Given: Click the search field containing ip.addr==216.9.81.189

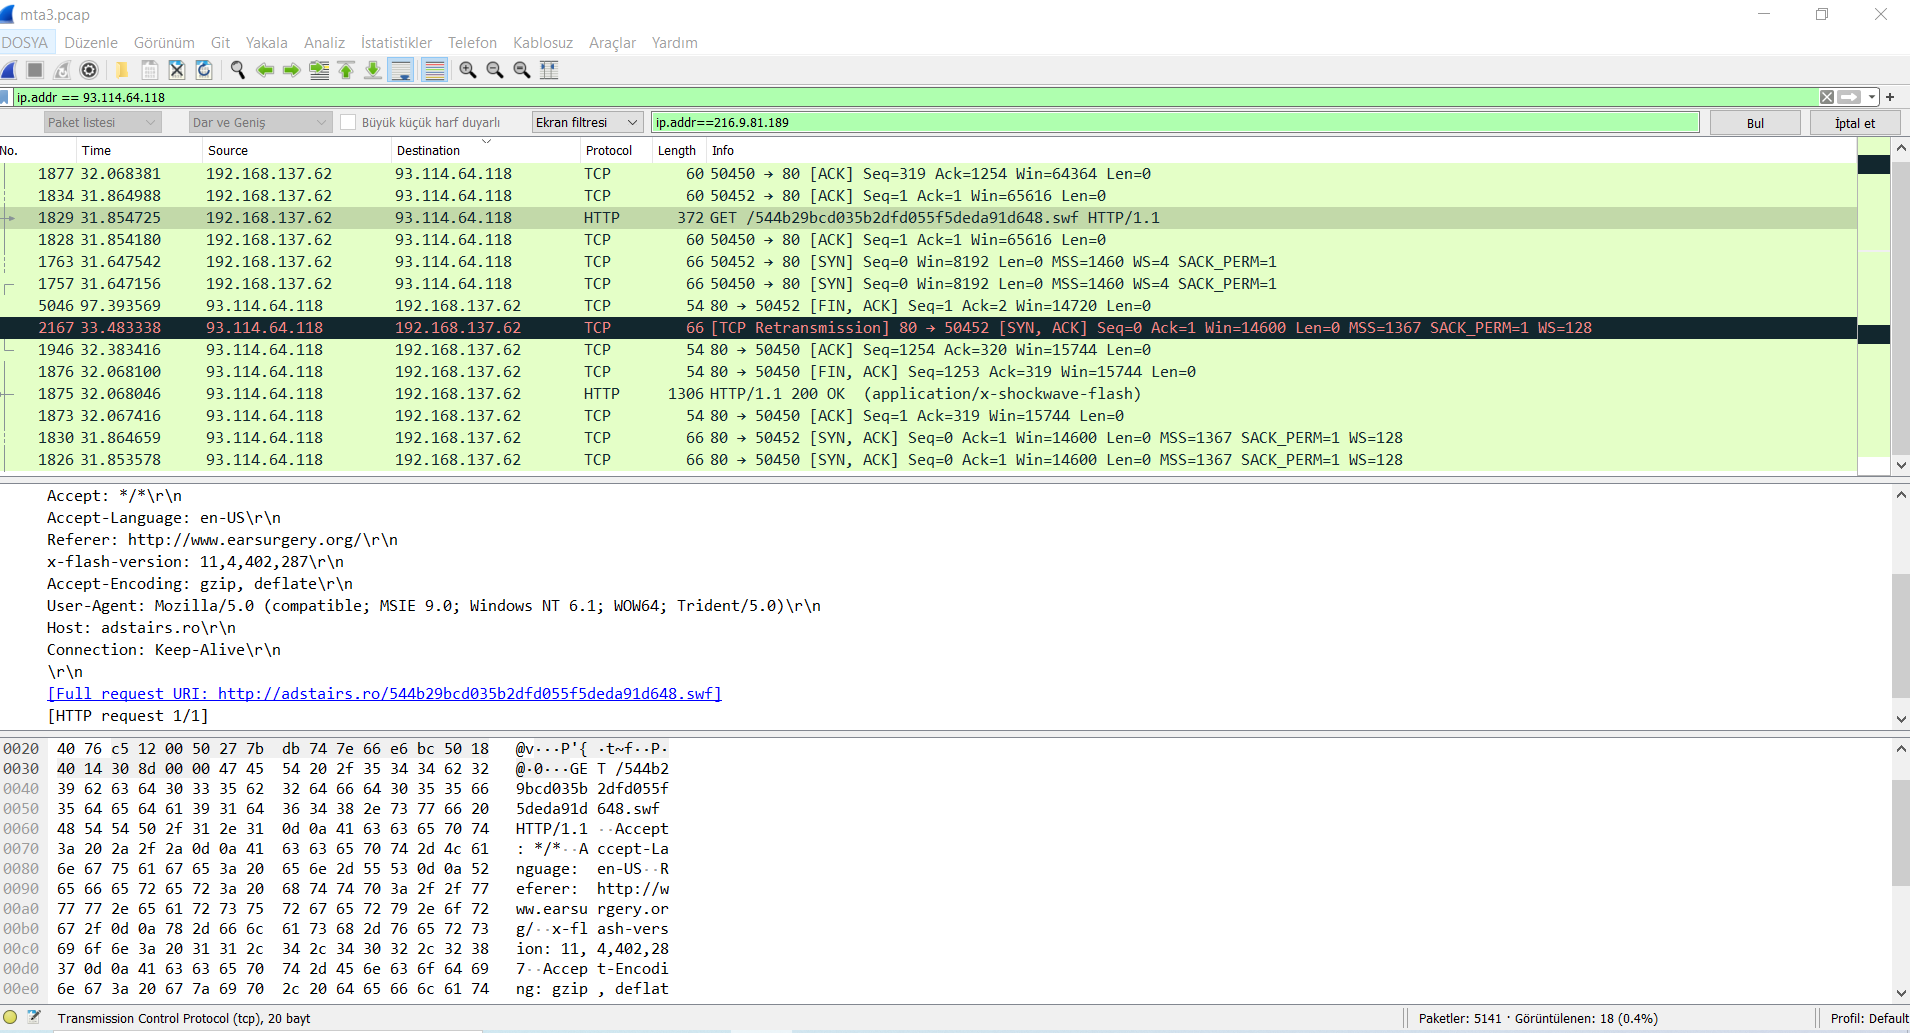Looking at the screenshot, I should click(1175, 122).
